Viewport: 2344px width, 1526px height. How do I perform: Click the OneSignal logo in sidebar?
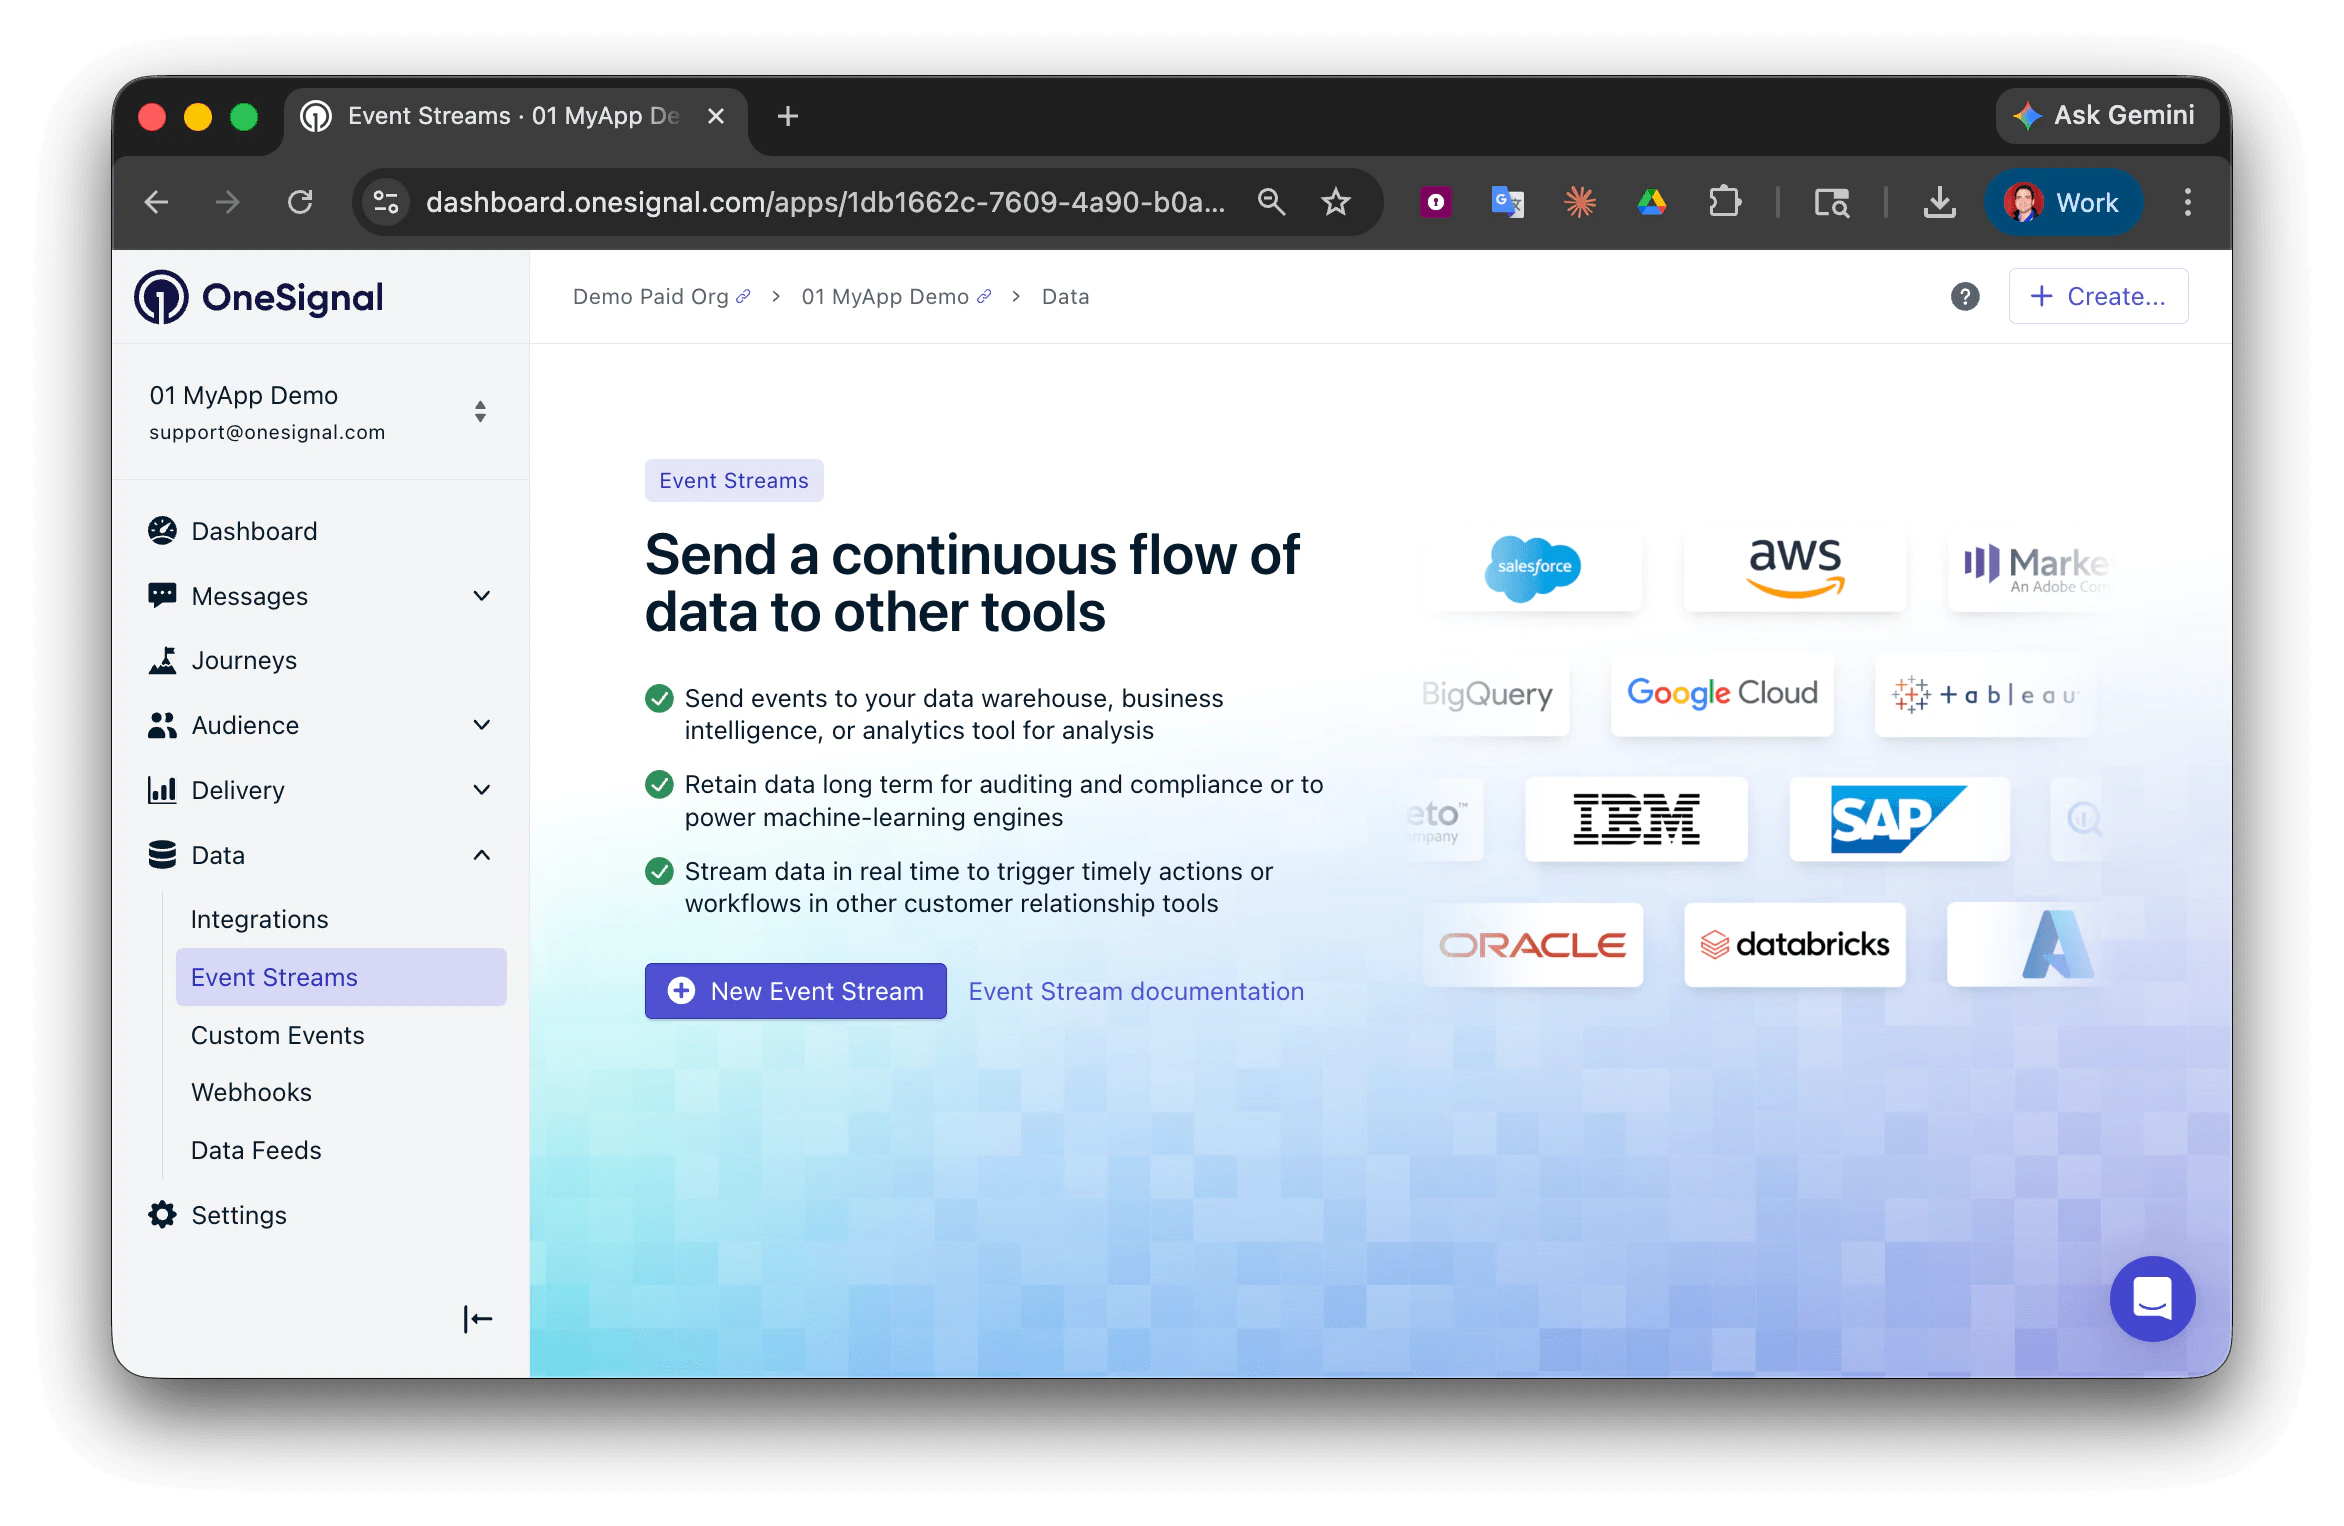coord(259,297)
